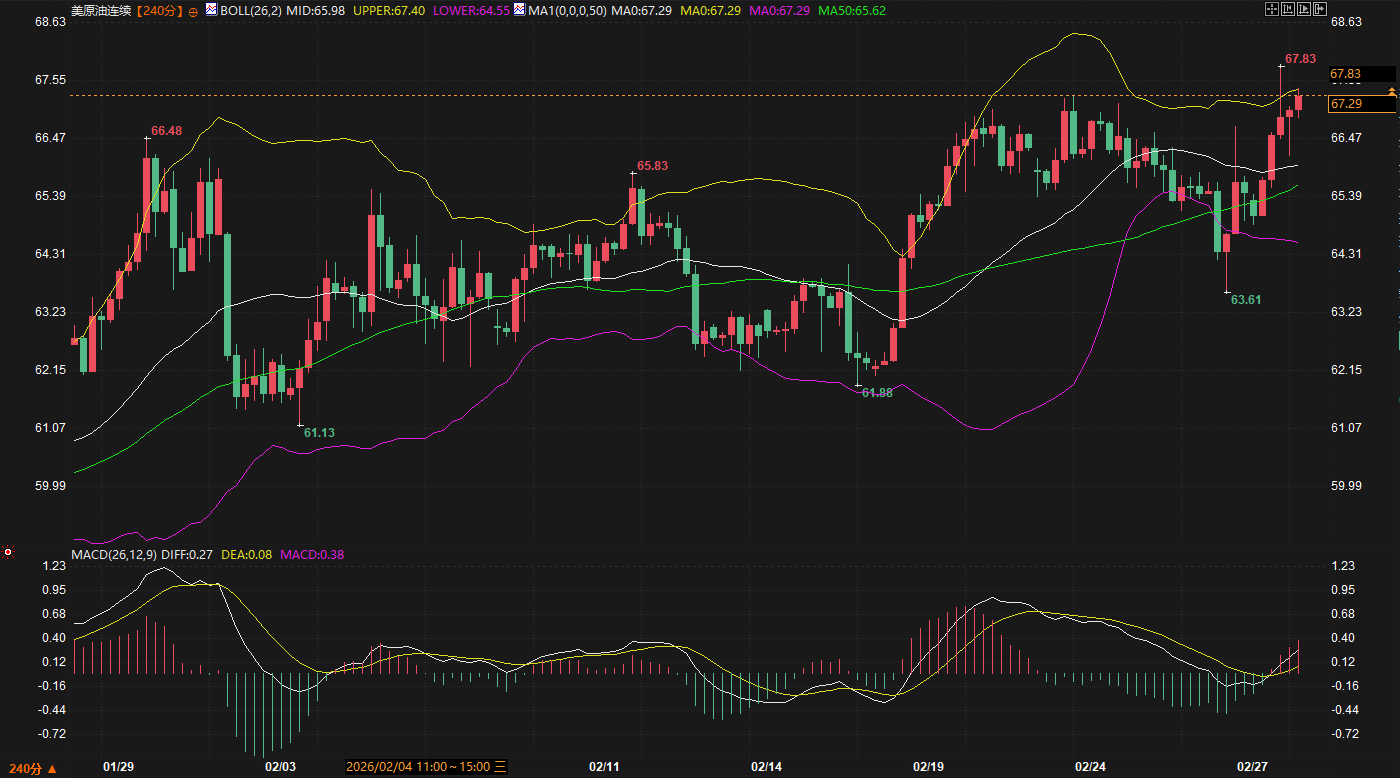1400x778 pixels.
Task: Click the【240分】timeframe label in the title
Action: click(160, 11)
